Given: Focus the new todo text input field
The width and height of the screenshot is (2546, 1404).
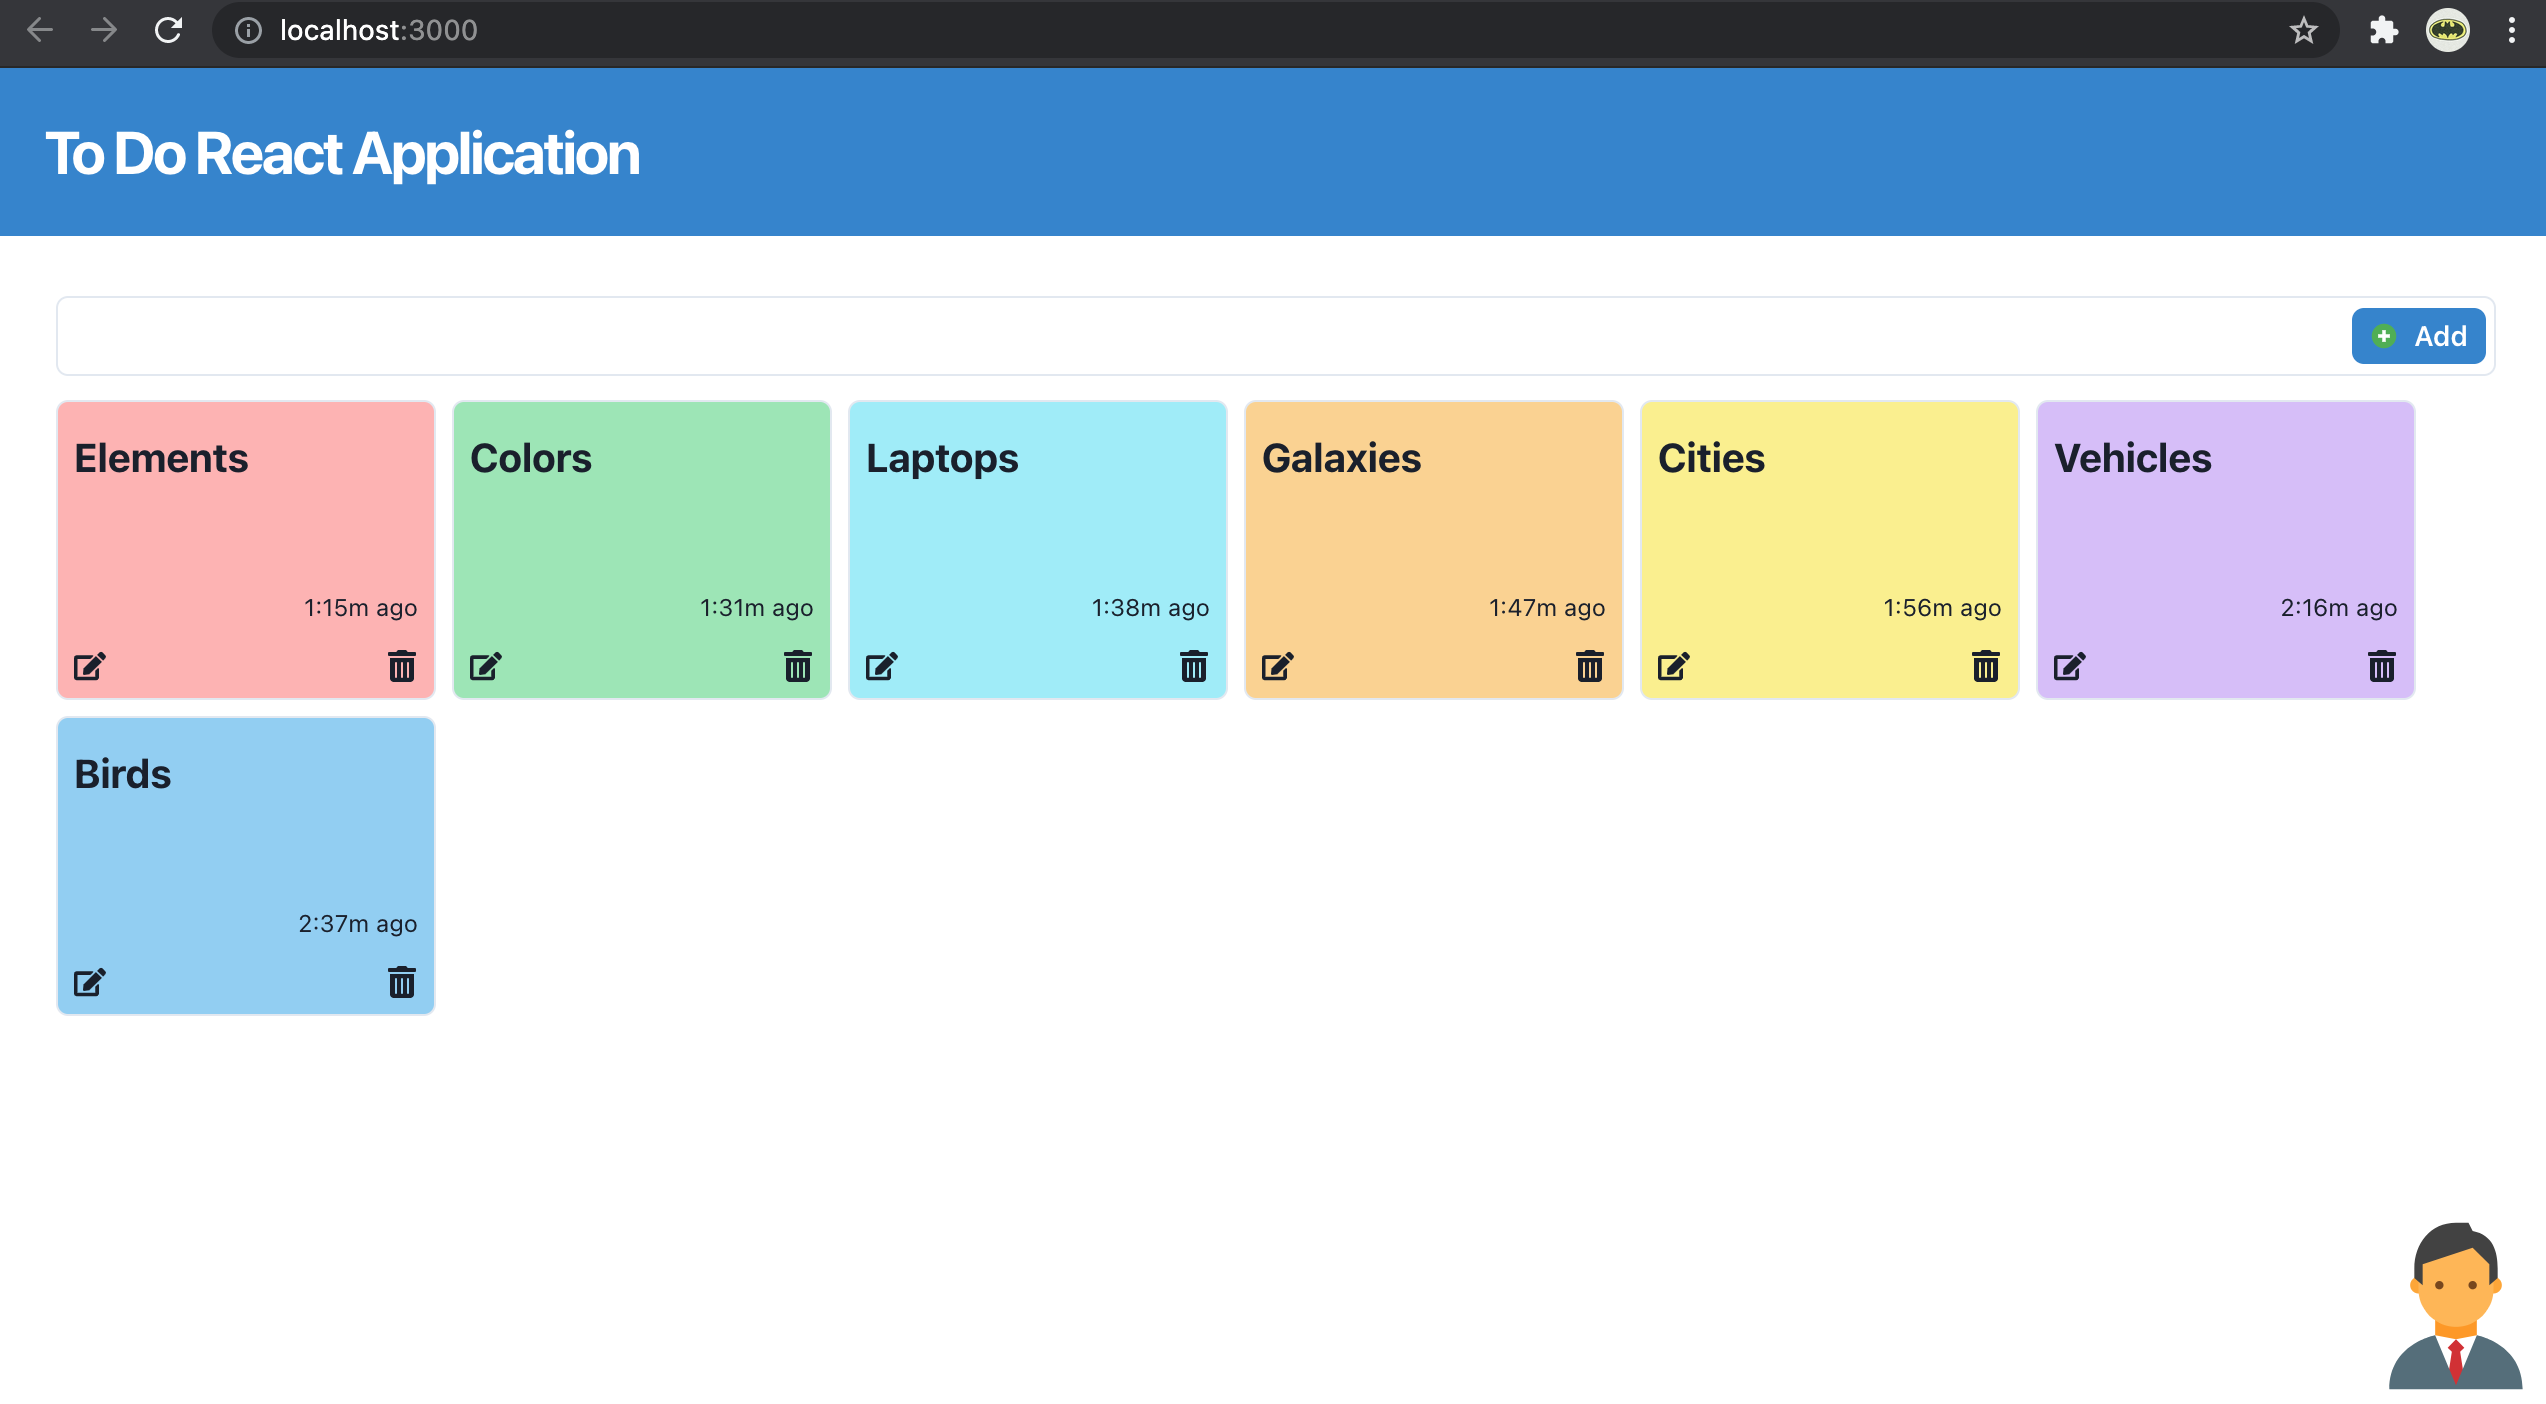Looking at the screenshot, I should point(1200,336).
